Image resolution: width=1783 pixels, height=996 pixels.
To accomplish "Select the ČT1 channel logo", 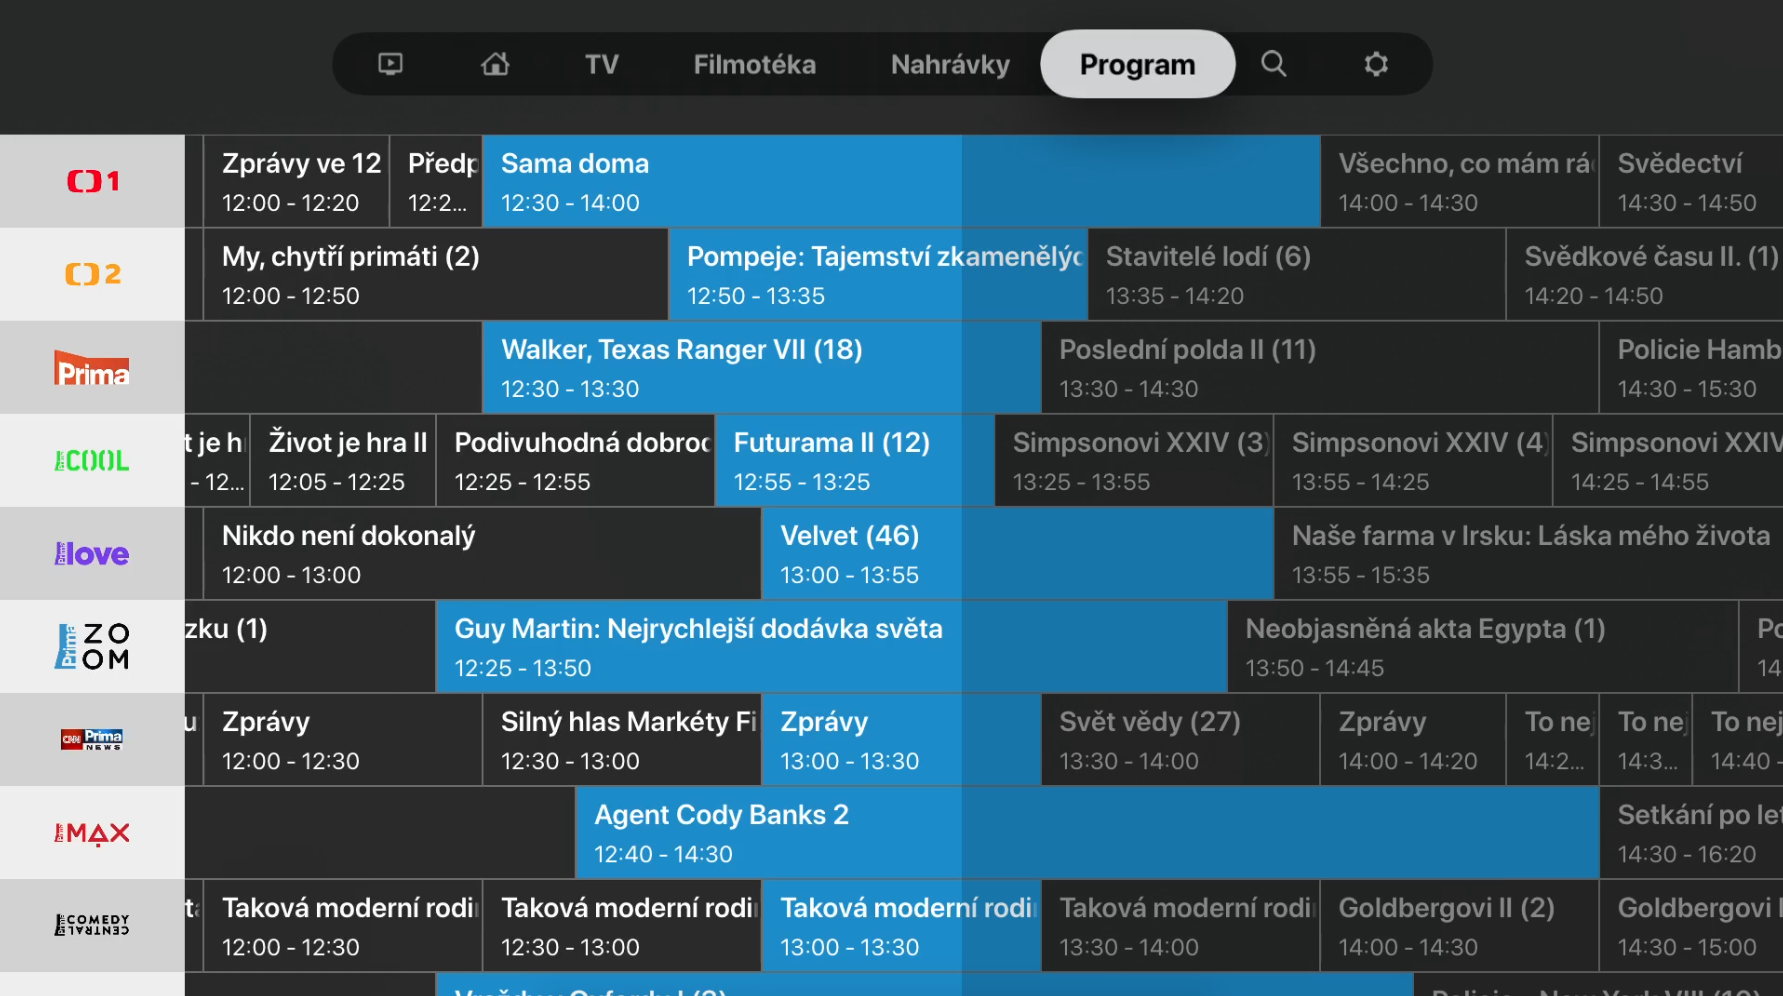I will (92, 181).
